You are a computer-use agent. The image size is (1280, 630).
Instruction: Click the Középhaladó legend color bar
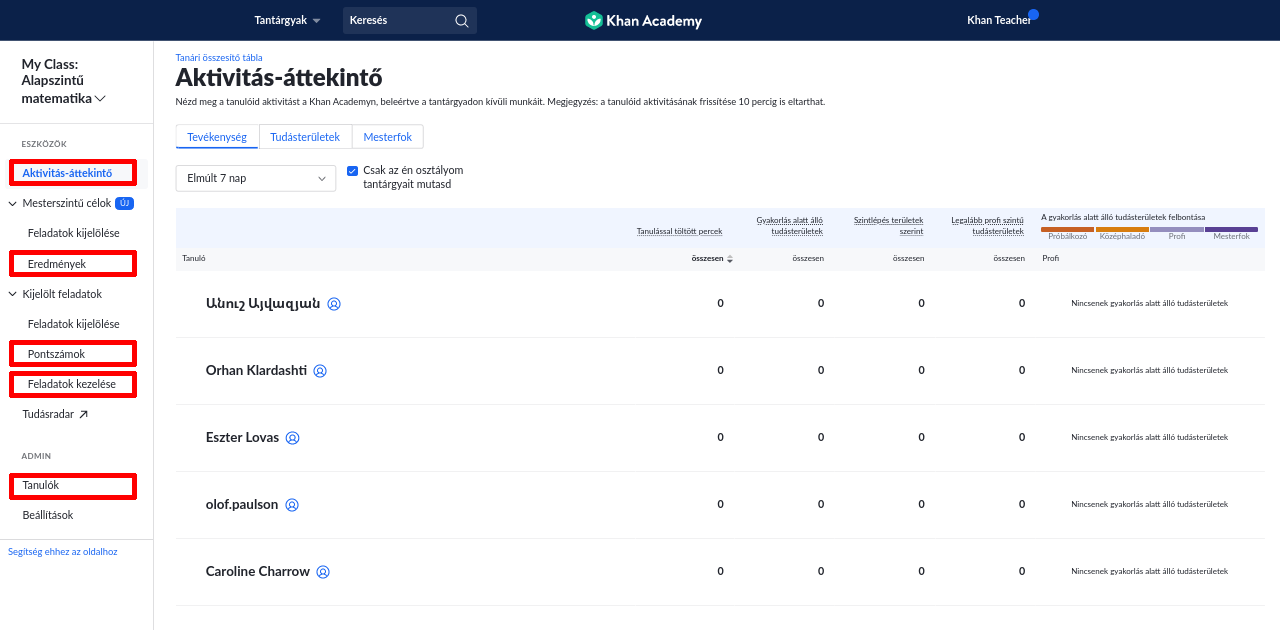(1122, 230)
